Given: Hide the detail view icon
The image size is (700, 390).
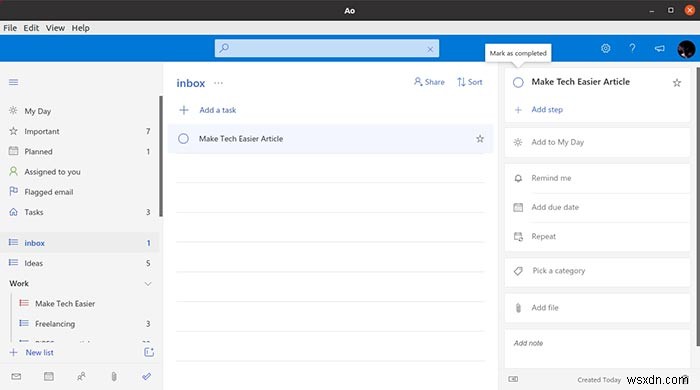Looking at the screenshot, I should (x=513, y=379).
